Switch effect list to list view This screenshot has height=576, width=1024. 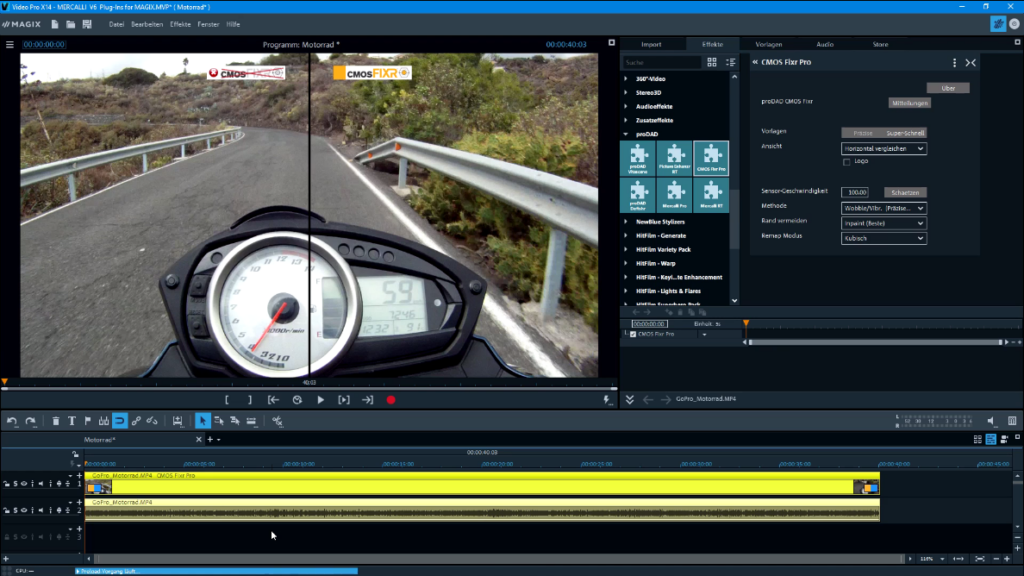(x=730, y=62)
